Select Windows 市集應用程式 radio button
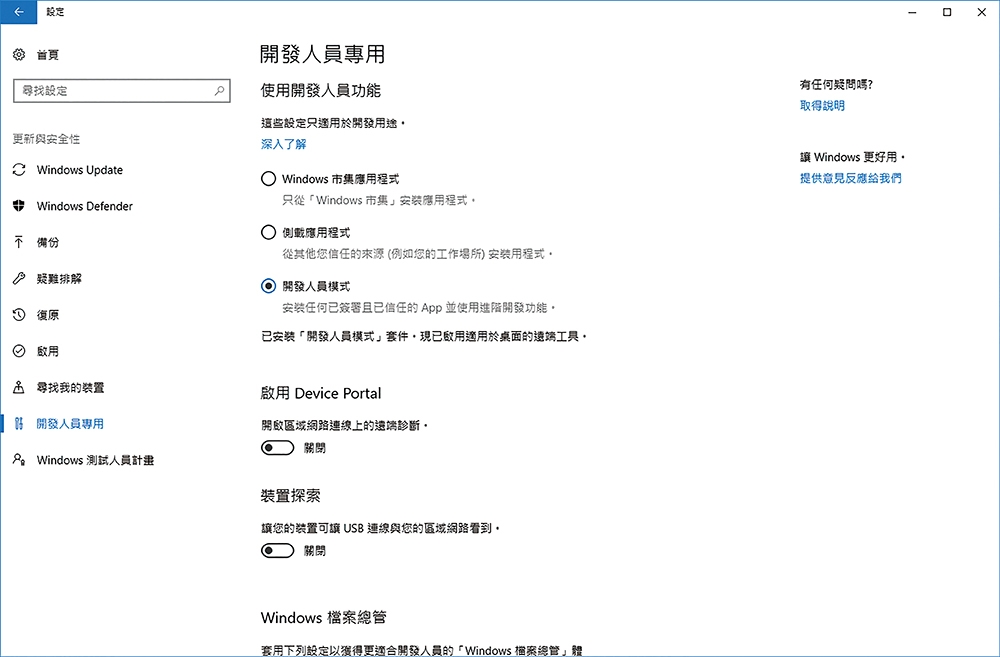 tap(268, 179)
